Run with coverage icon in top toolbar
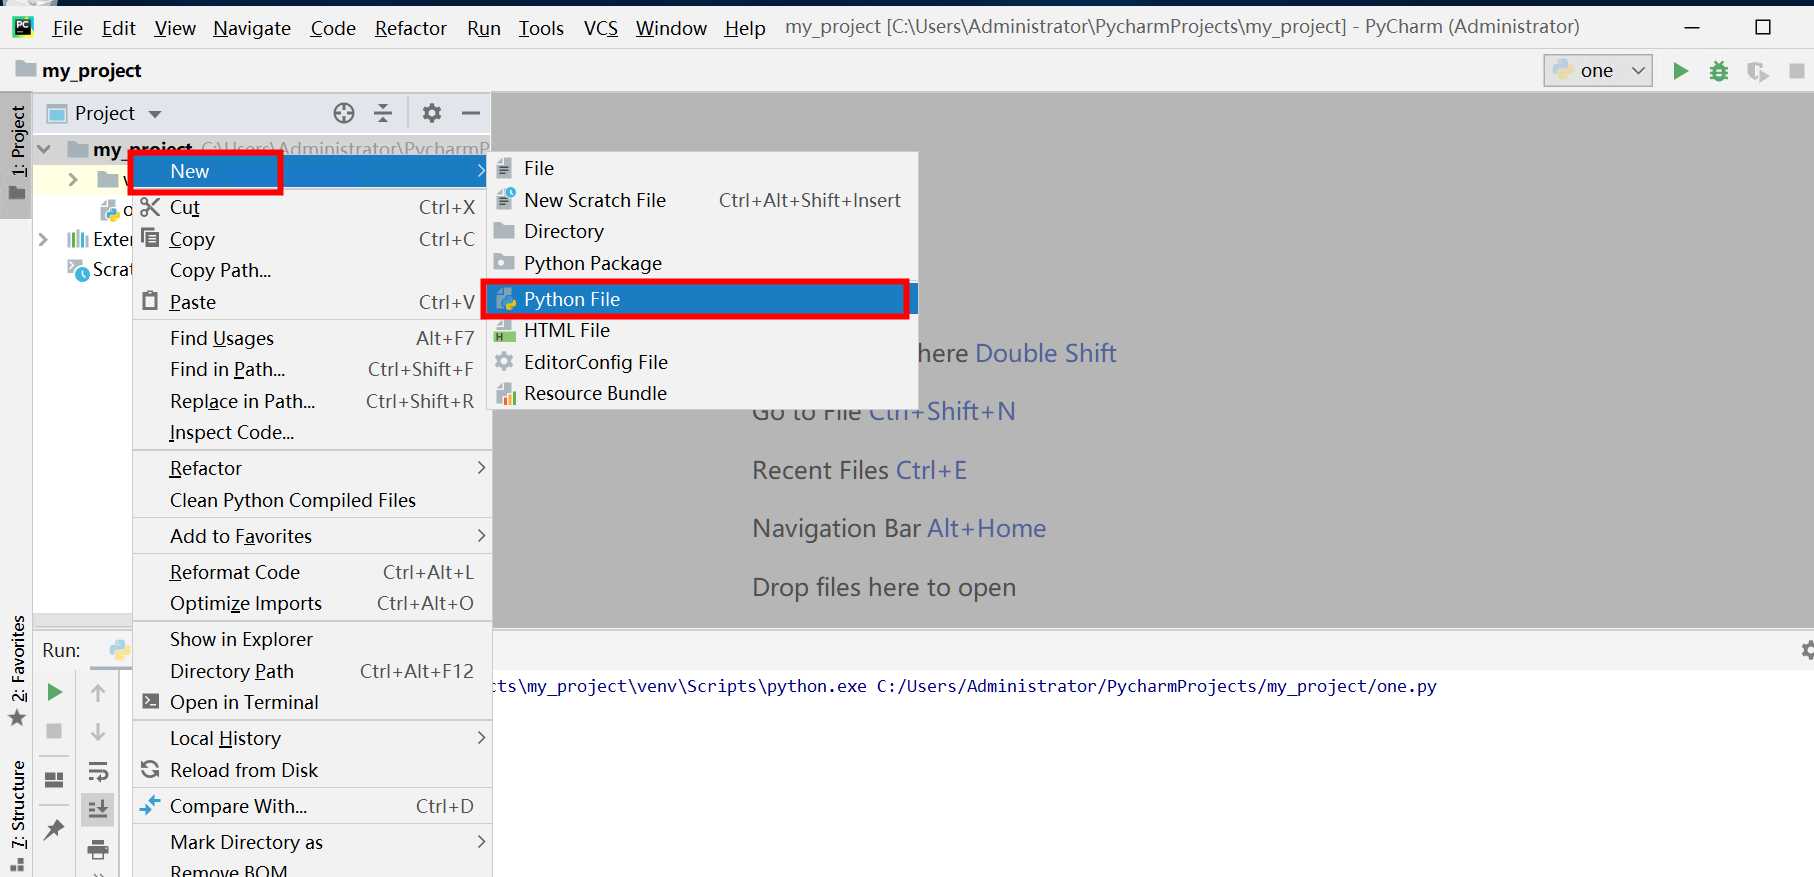This screenshot has width=1814, height=877. coord(1757,71)
